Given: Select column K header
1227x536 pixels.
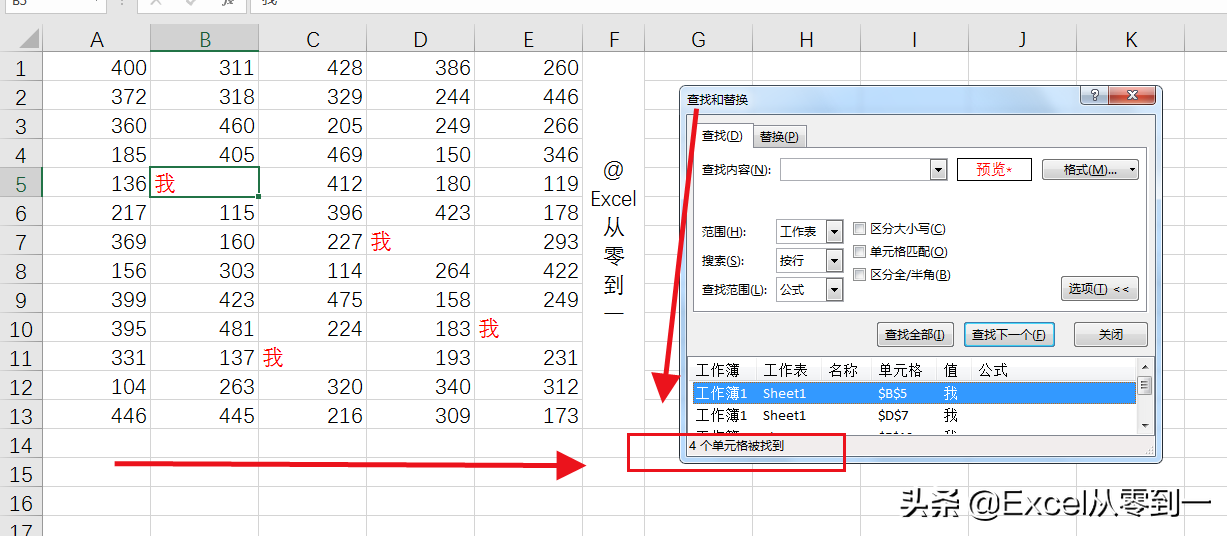Looking at the screenshot, I should (1131, 39).
